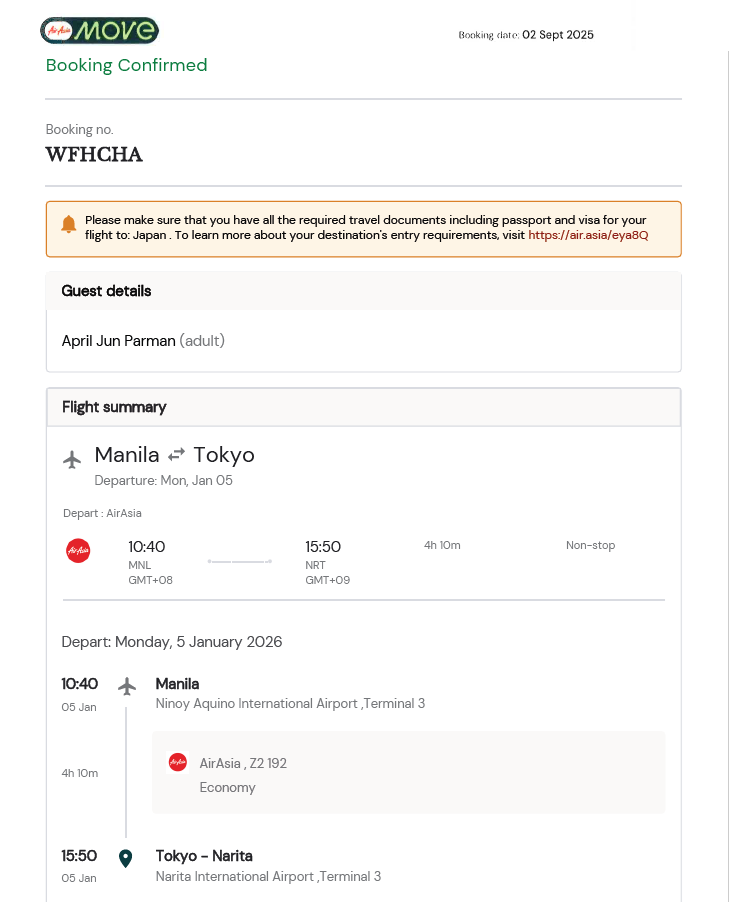The width and height of the screenshot is (729, 902).
Task: Click Narita International Airport Terminal 3 text
Action: click(x=268, y=877)
